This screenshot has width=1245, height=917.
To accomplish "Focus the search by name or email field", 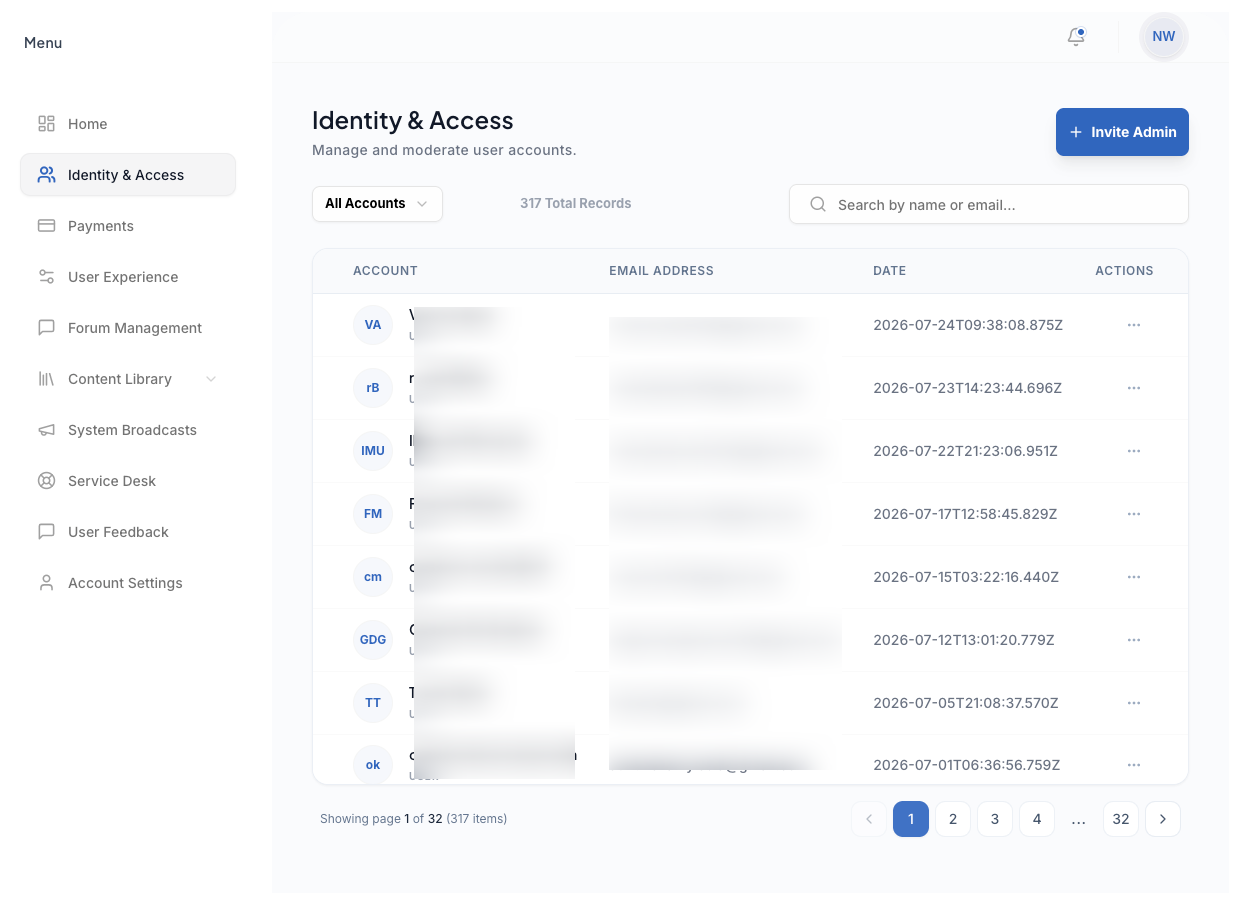I will pyautogui.click(x=989, y=204).
